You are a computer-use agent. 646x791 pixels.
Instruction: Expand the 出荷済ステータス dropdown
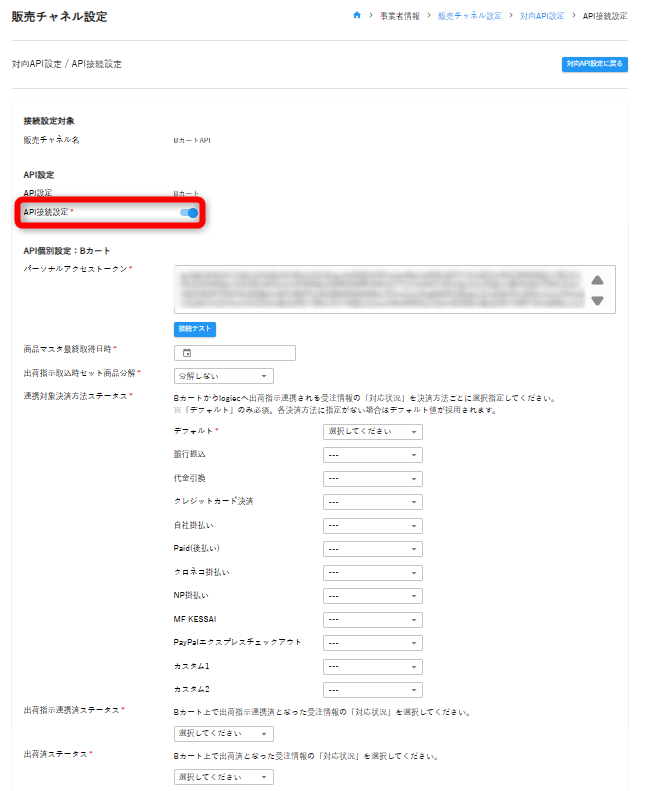[x=223, y=777]
